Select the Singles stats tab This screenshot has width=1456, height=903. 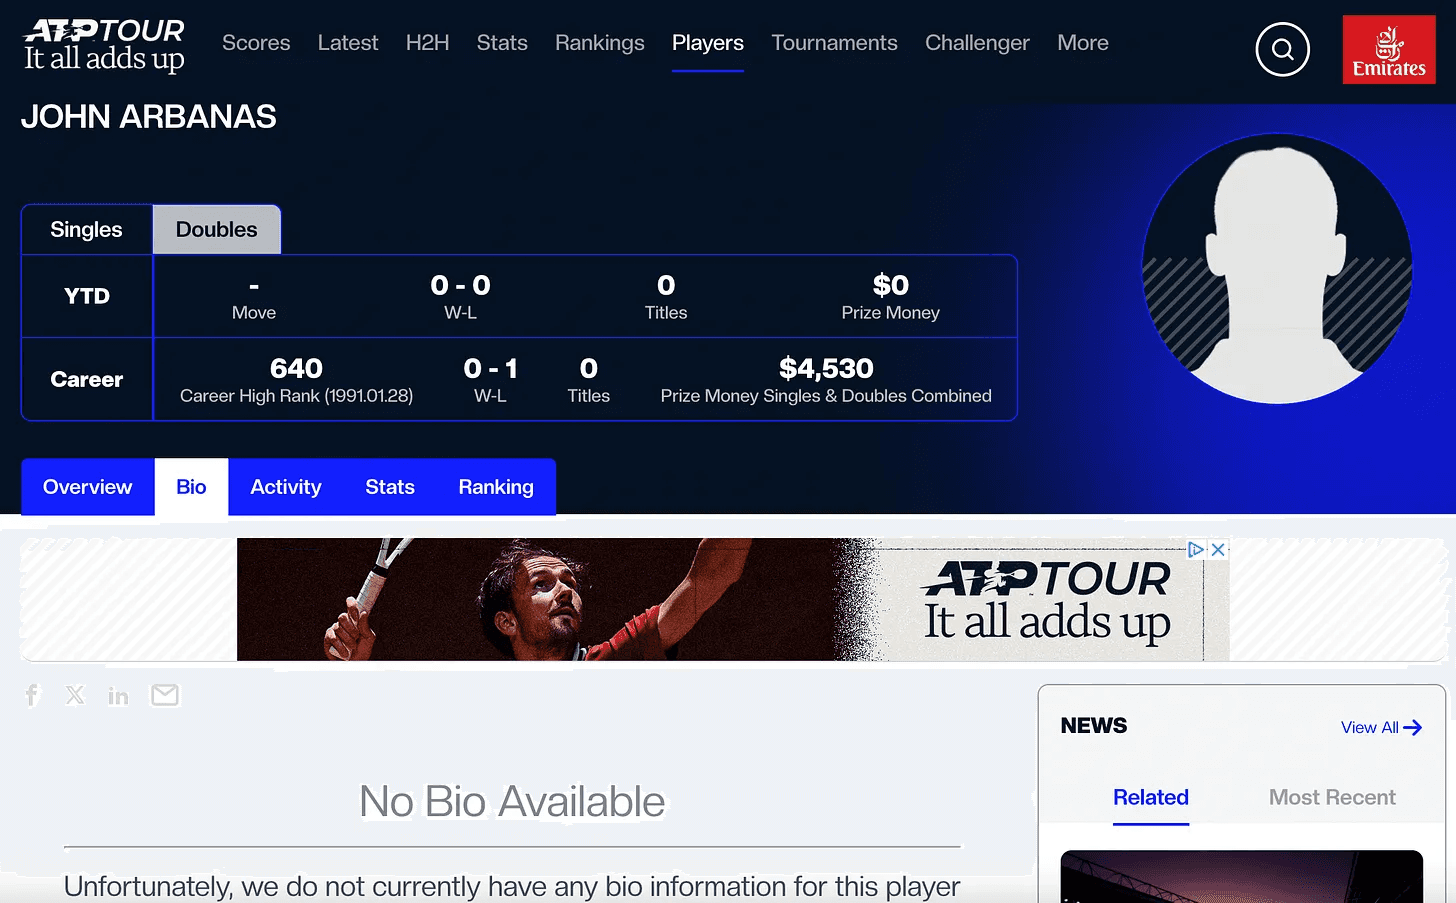pos(87,229)
